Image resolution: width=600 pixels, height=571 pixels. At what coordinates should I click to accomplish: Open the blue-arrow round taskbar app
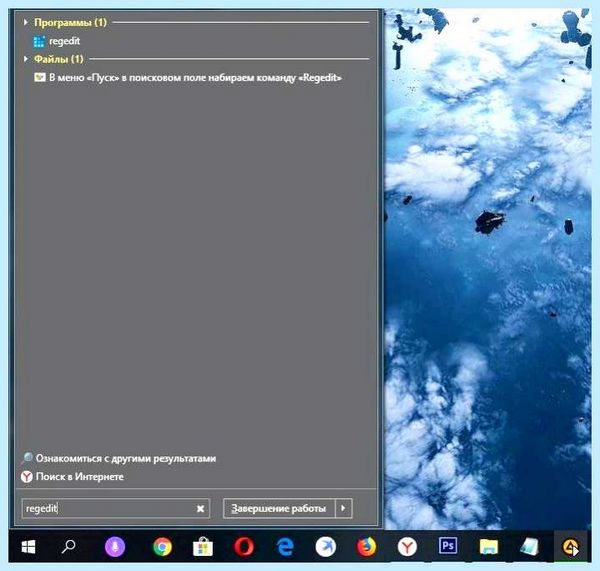pos(326,547)
